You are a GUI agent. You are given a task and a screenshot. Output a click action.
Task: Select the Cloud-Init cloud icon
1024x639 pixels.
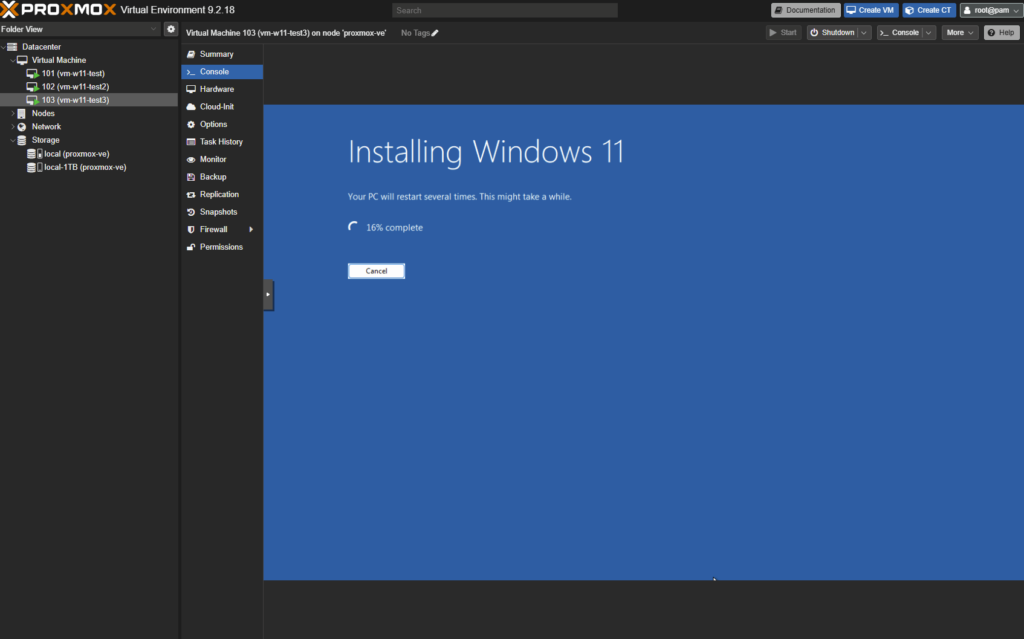(x=191, y=106)
